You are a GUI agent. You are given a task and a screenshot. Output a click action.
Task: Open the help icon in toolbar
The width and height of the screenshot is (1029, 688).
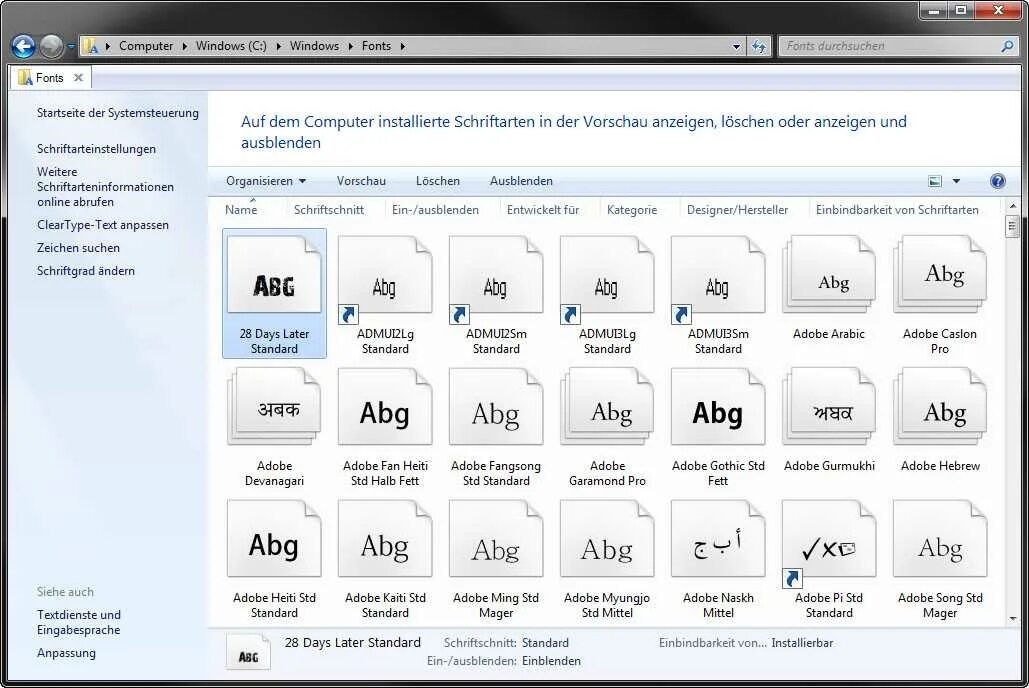998,181
